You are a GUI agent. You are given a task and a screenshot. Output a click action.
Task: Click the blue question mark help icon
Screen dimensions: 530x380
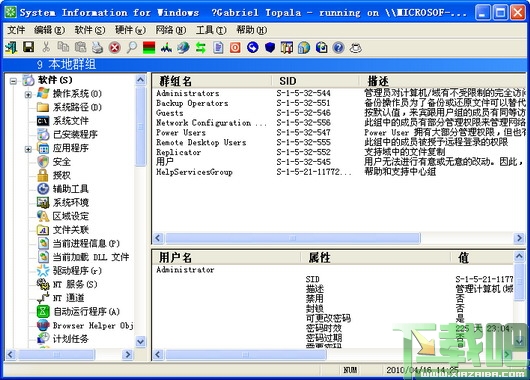click(x=338, y=48)
